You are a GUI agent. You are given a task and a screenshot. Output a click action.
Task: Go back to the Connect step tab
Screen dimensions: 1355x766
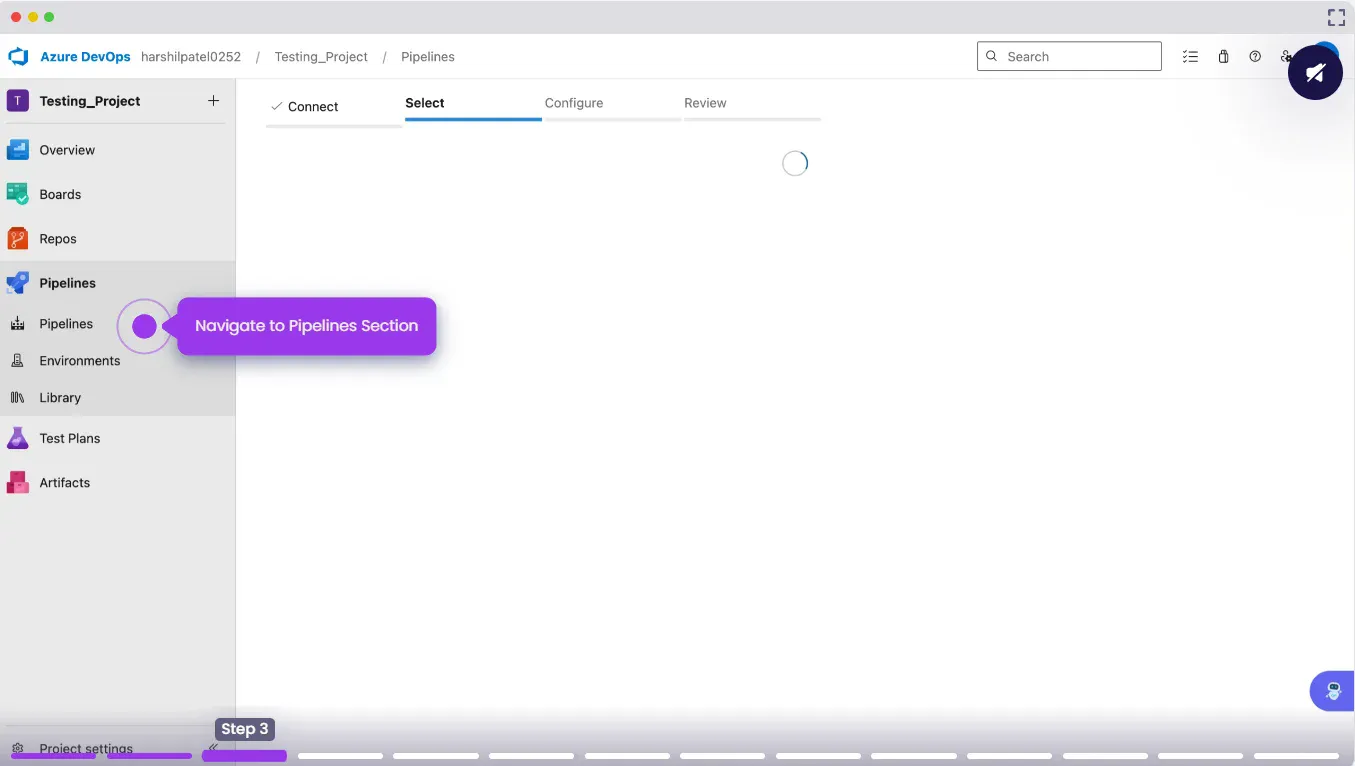coord(305,106)
